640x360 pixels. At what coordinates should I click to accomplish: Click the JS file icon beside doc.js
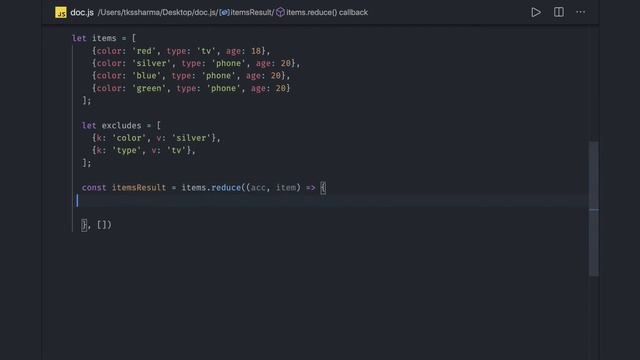tap(61, 12)
